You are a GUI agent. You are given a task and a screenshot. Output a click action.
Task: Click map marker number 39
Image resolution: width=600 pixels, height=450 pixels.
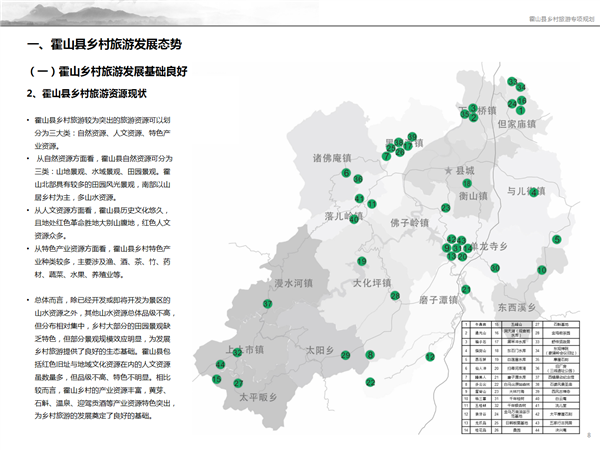pyautogui.click(x=412, y=137)
